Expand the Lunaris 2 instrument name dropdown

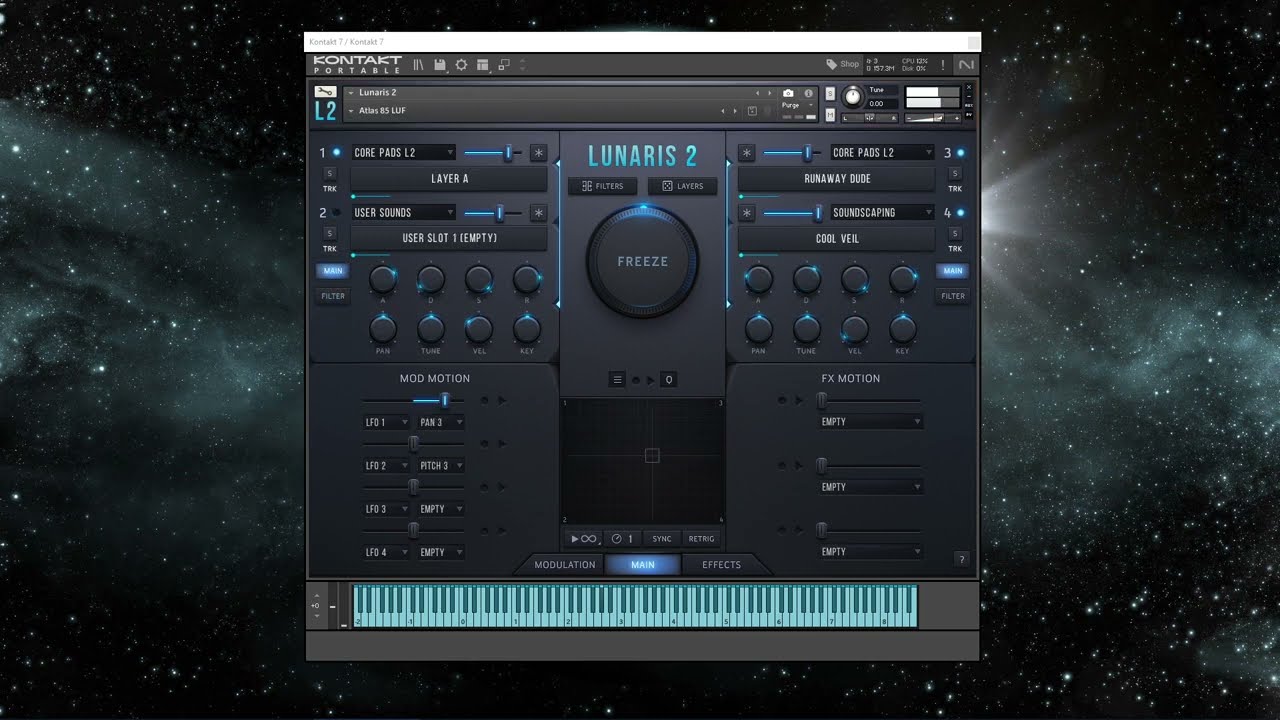pos(351,93)
